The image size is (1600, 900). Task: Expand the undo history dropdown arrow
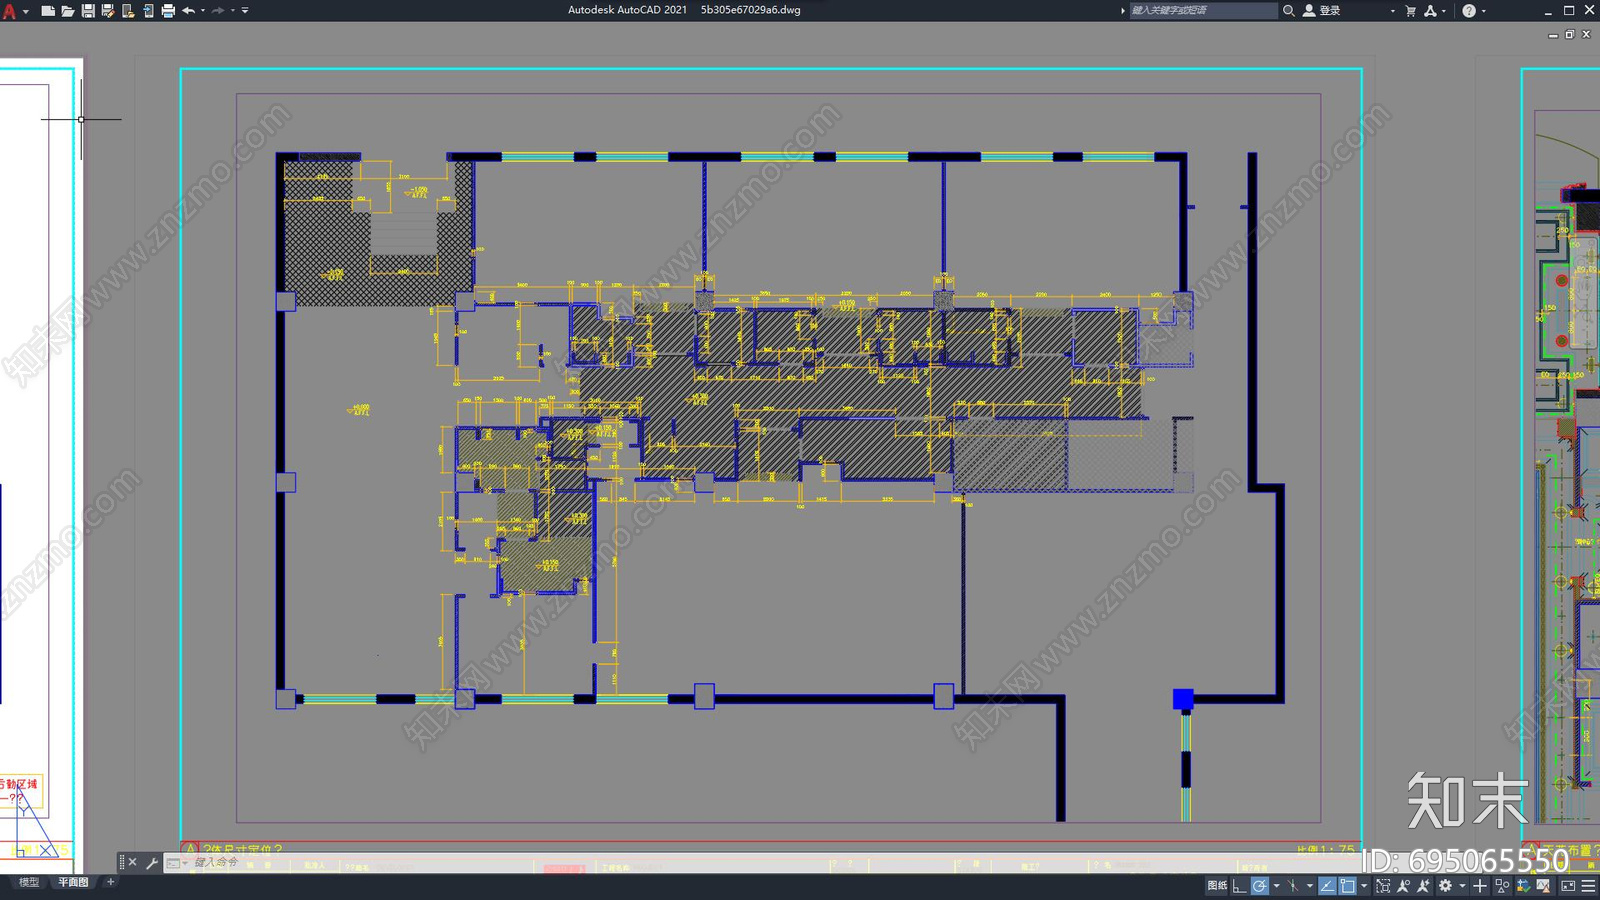click(203, 10)
